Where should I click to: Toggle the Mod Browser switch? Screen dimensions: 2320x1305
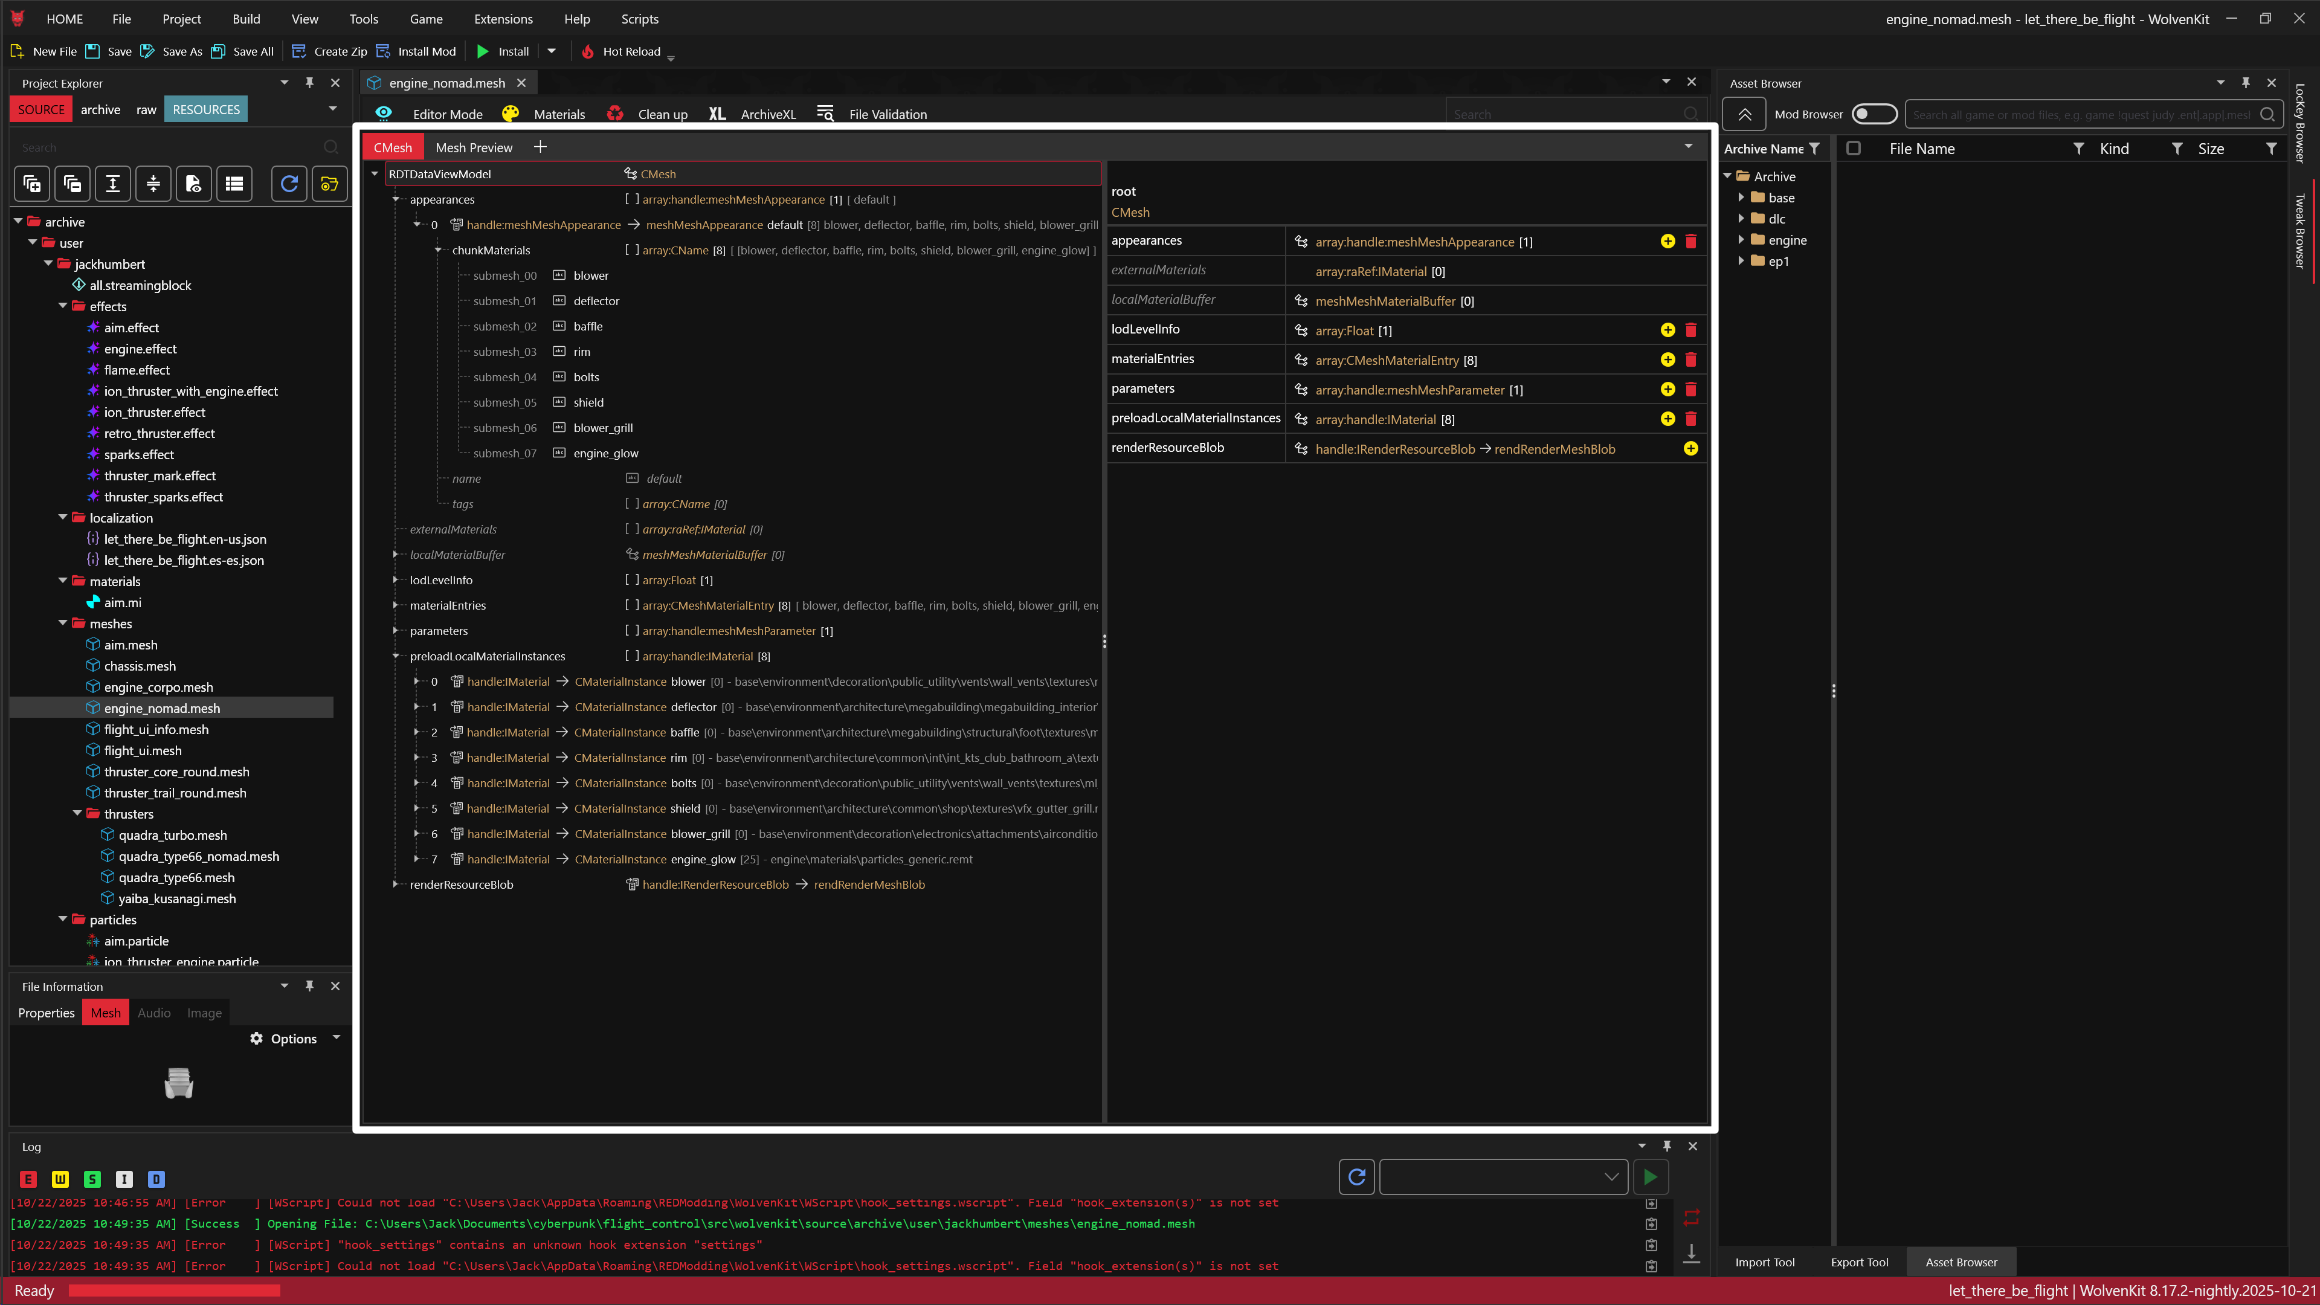pos(1873,114)
